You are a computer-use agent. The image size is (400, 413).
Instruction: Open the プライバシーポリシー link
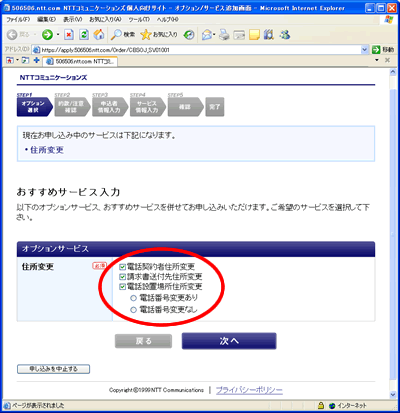pos(249,390)
